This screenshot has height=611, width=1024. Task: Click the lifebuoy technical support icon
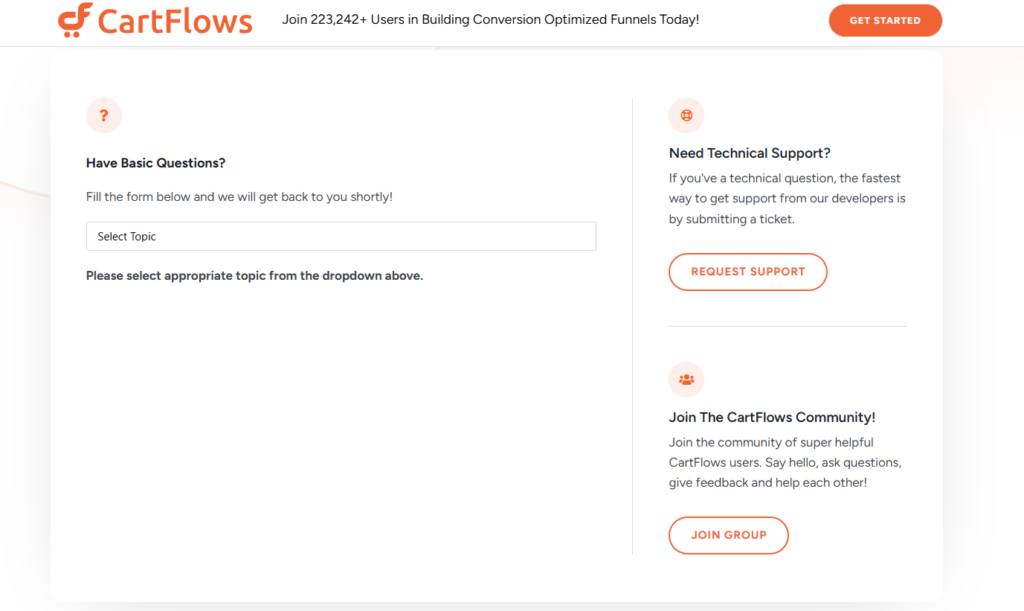click(x=686, y=115)
